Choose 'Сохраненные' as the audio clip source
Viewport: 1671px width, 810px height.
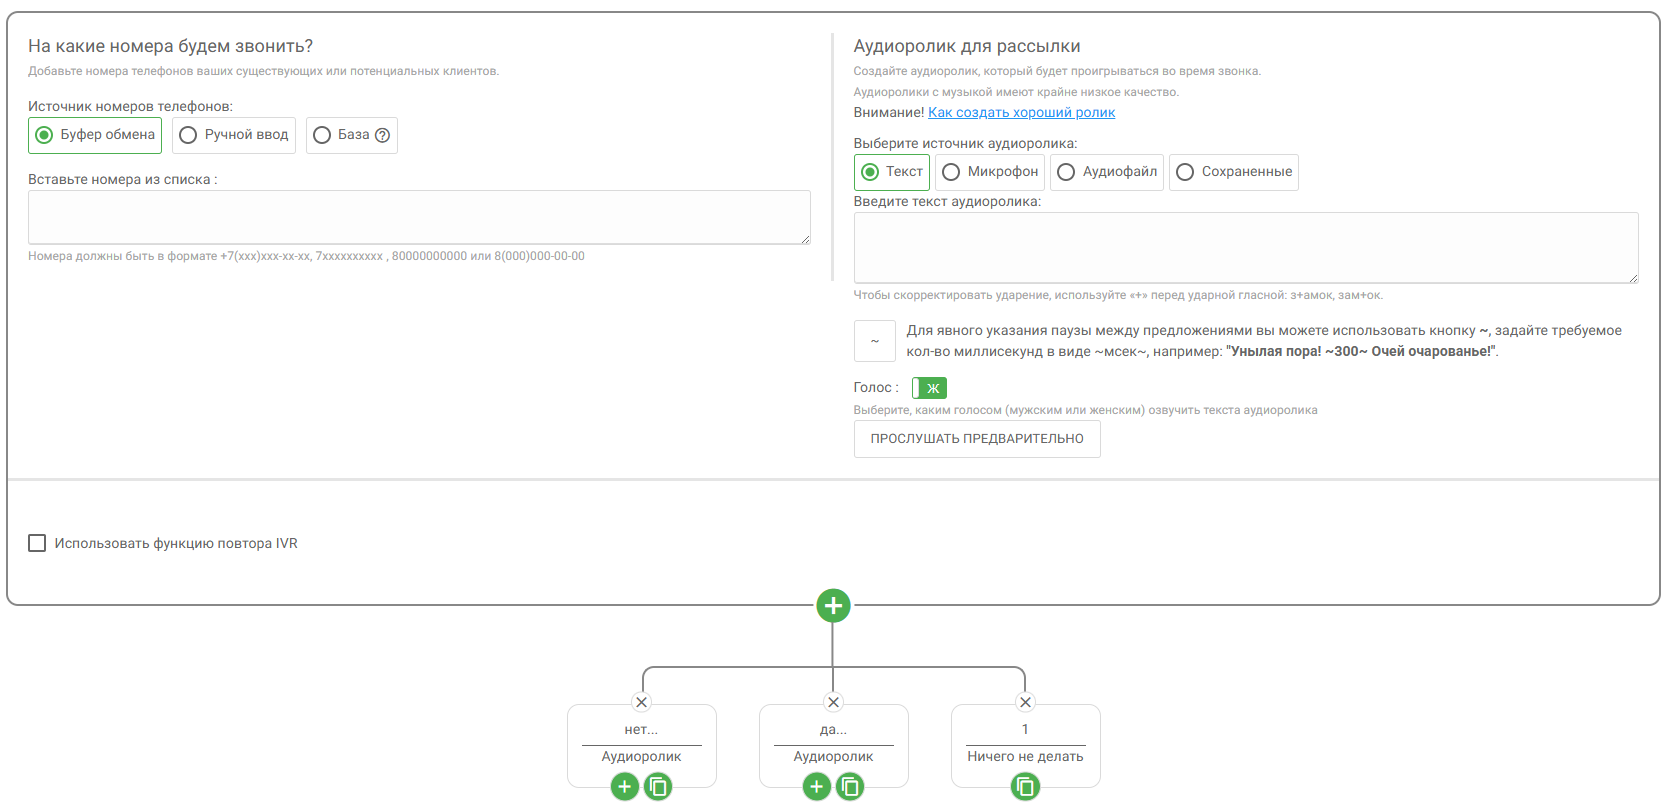[x=1234, y=172]
